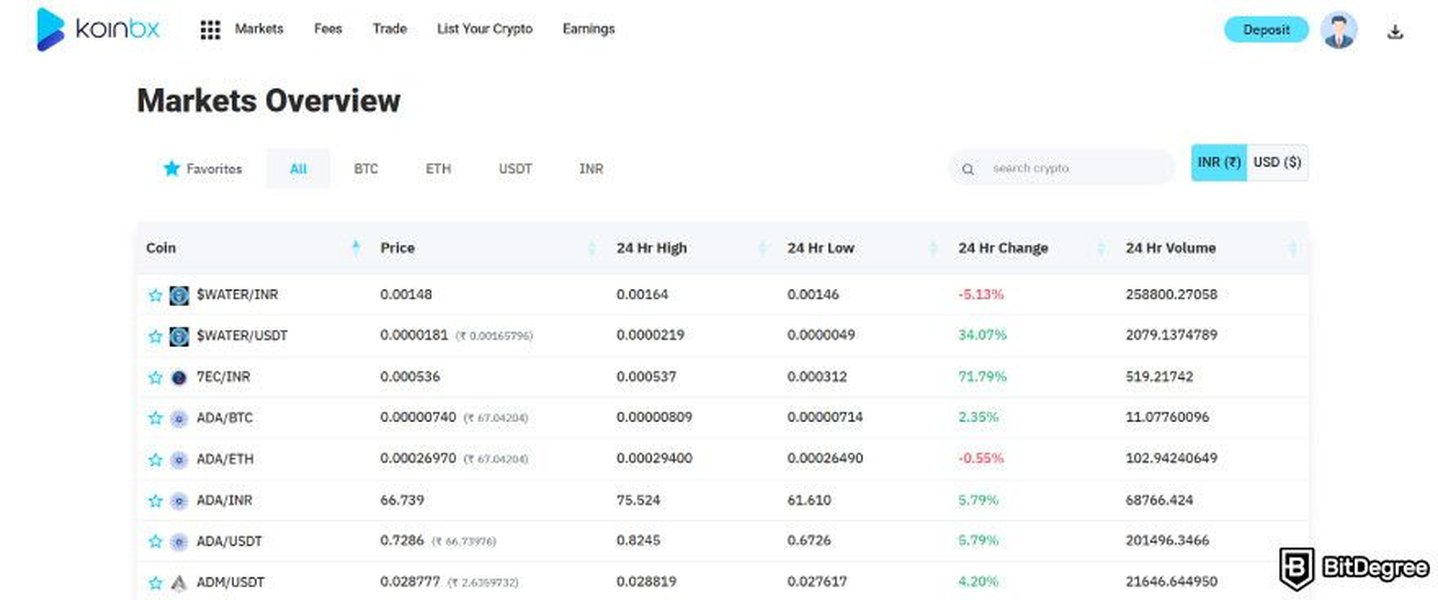Click the 258800.27058 volume value

pyautogui.click(x=1171, y=295)
